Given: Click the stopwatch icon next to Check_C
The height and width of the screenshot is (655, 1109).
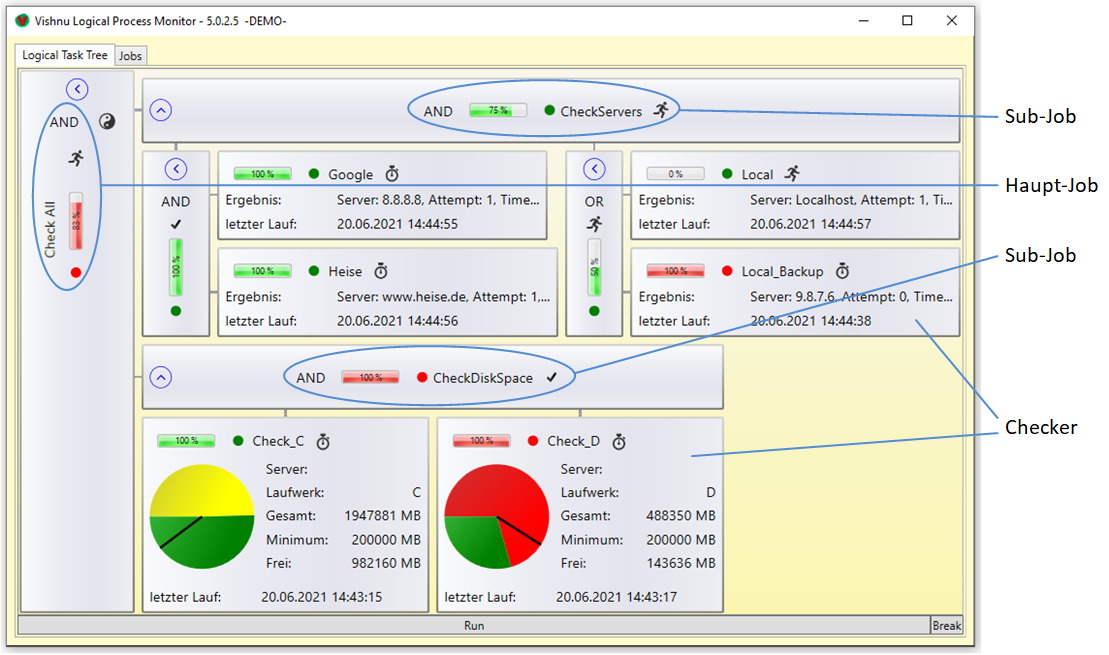Looking at the screenshot, I should pos(323,441).
